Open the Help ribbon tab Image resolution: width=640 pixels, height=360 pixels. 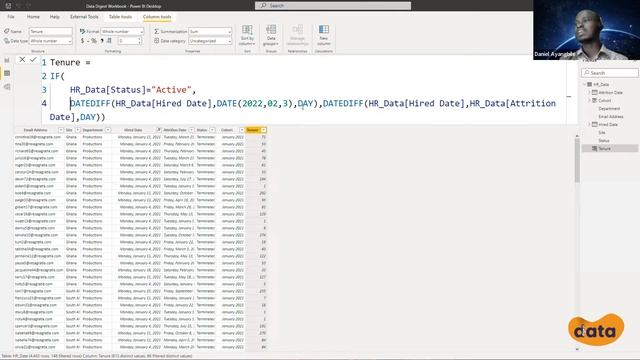coord(55,17)
